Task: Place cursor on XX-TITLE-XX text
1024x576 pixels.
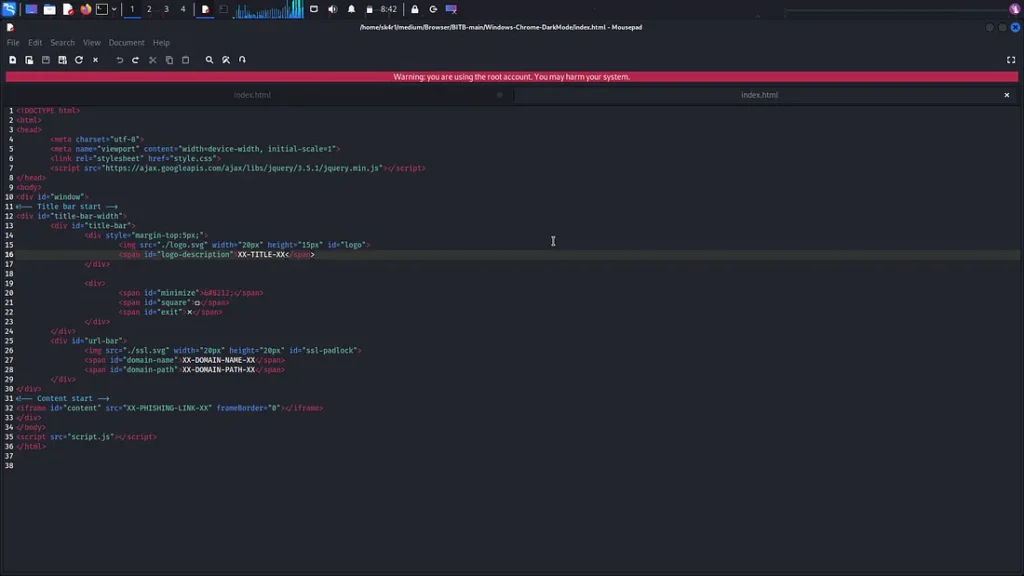Action: (x=261, y=255)
